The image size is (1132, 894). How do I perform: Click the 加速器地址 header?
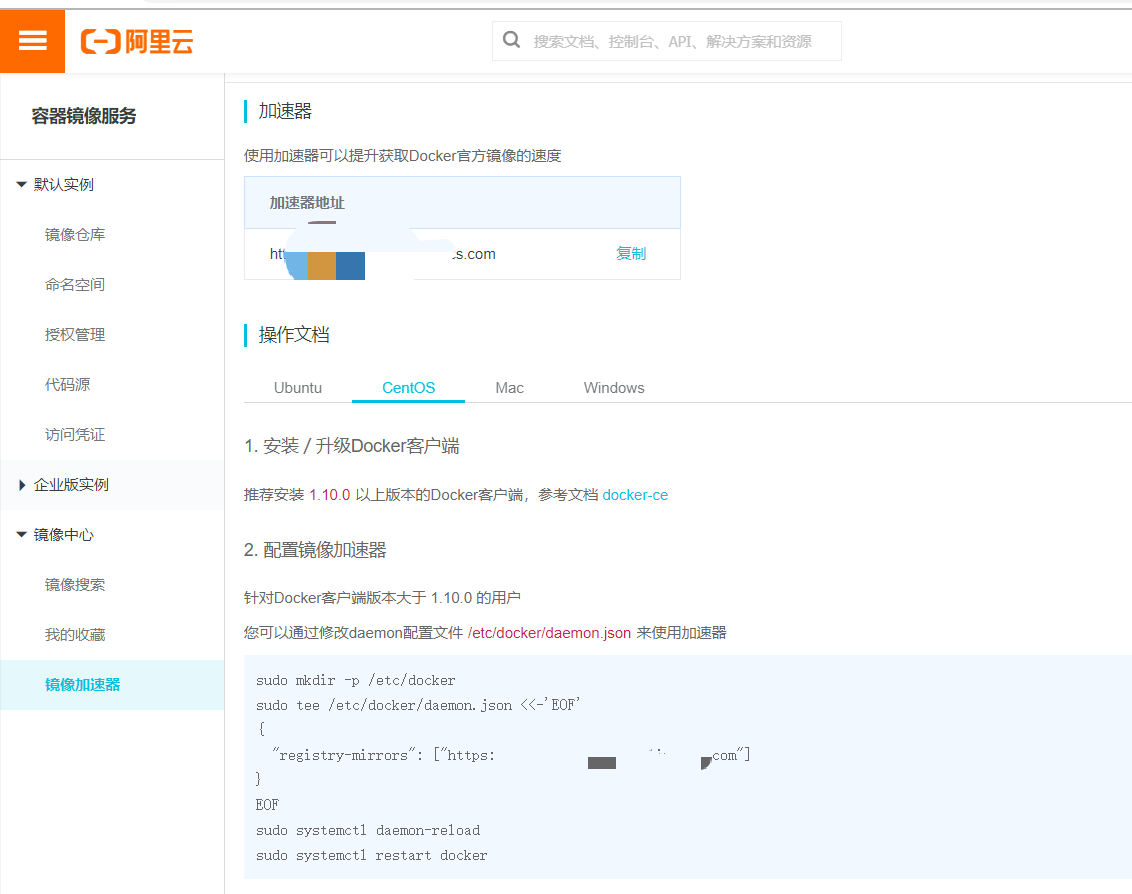pyautogui.click(x=307, y=203)
